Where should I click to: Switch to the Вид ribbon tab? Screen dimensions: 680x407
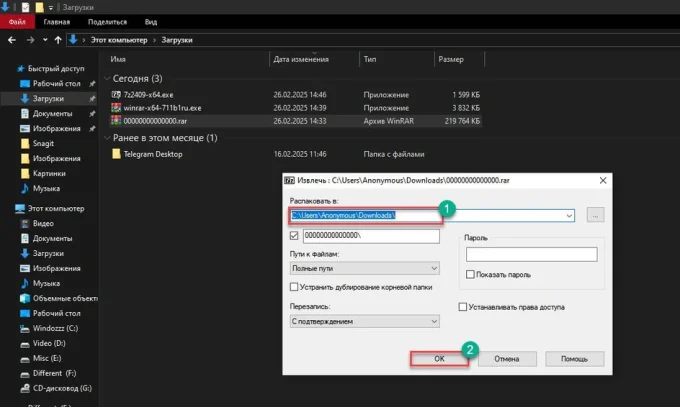click(151, 22)
